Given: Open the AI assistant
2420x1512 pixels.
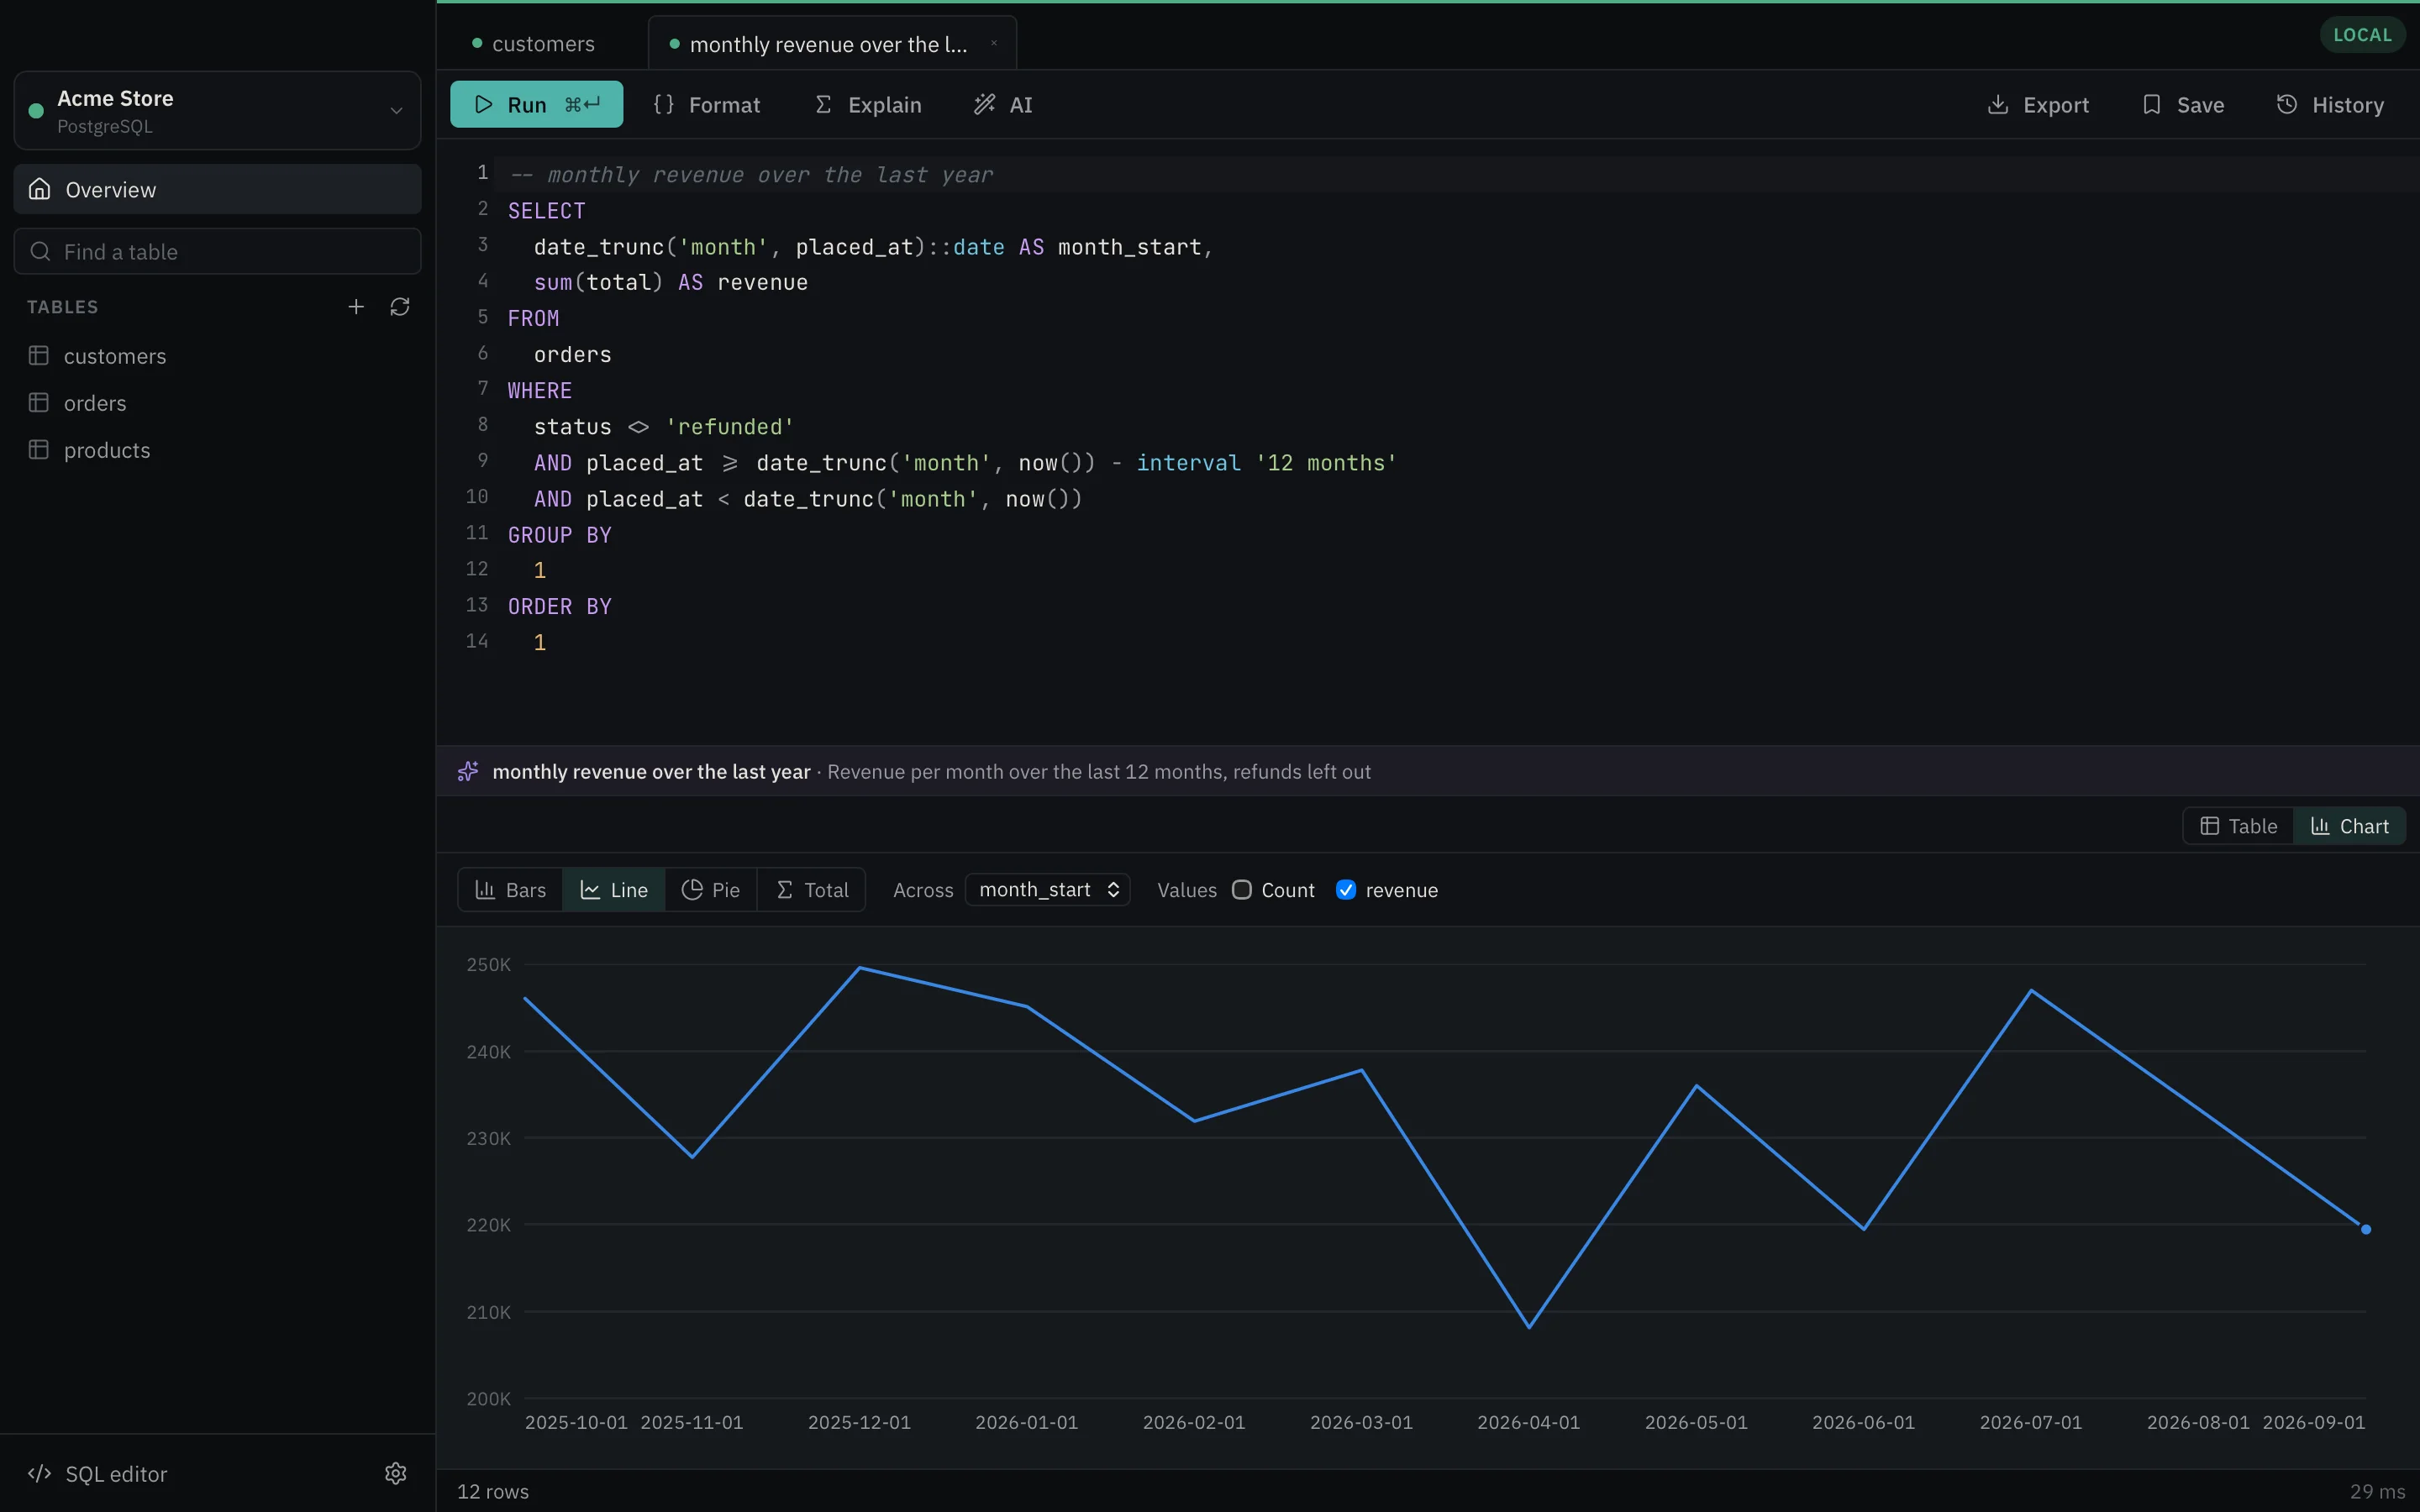Looking at the screenshot, I should click(x=1003, y=104).
